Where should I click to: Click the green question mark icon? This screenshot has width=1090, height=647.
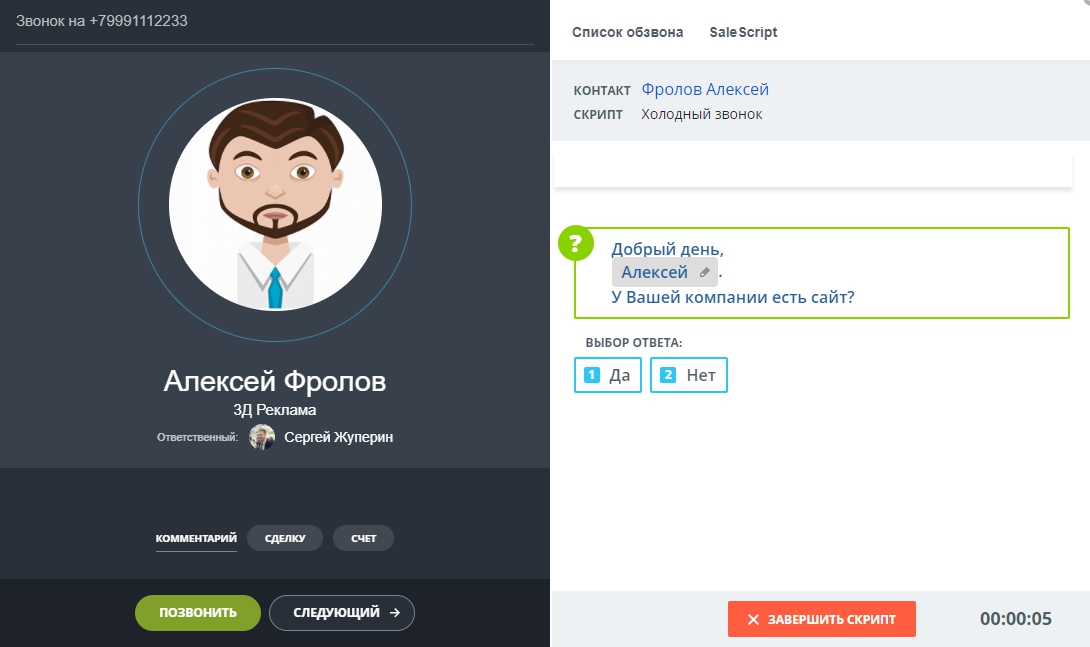point(576,243)
